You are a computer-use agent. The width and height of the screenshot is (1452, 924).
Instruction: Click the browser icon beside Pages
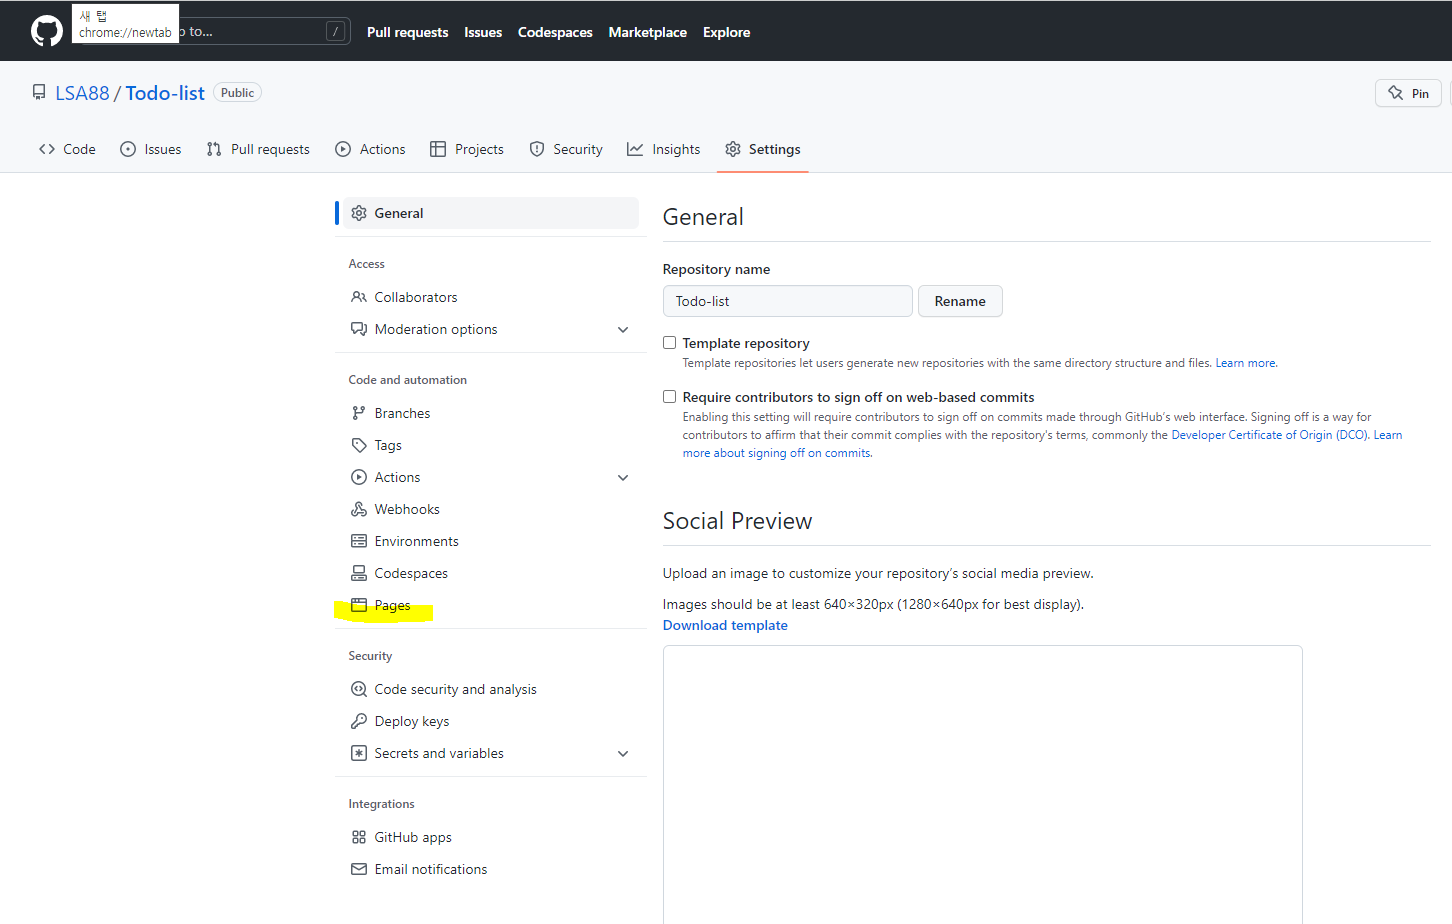(359, 605)
